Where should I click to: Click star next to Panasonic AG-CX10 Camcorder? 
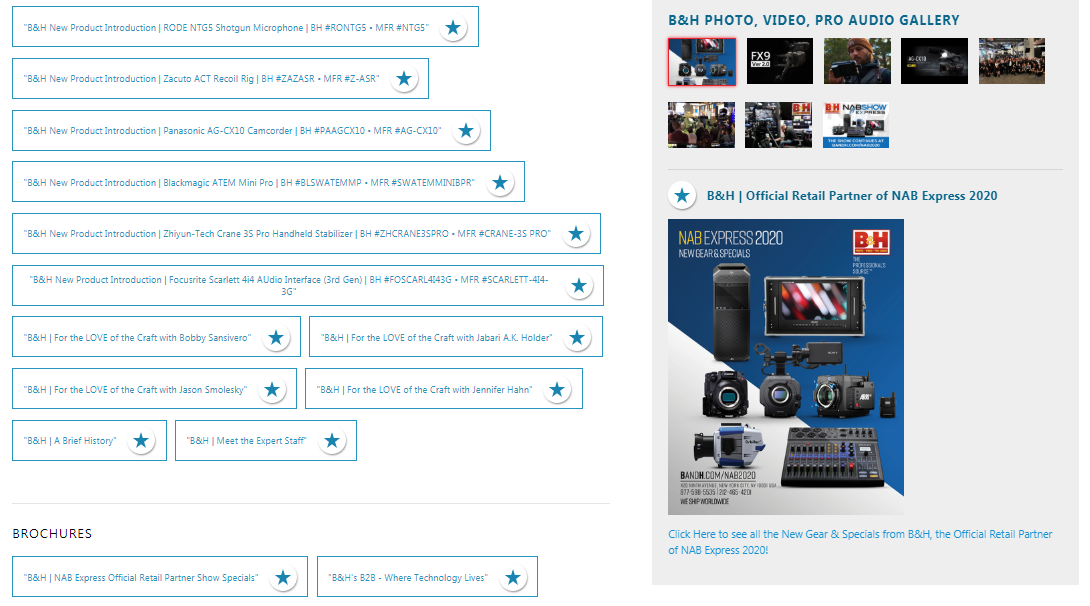click(466, 131)
